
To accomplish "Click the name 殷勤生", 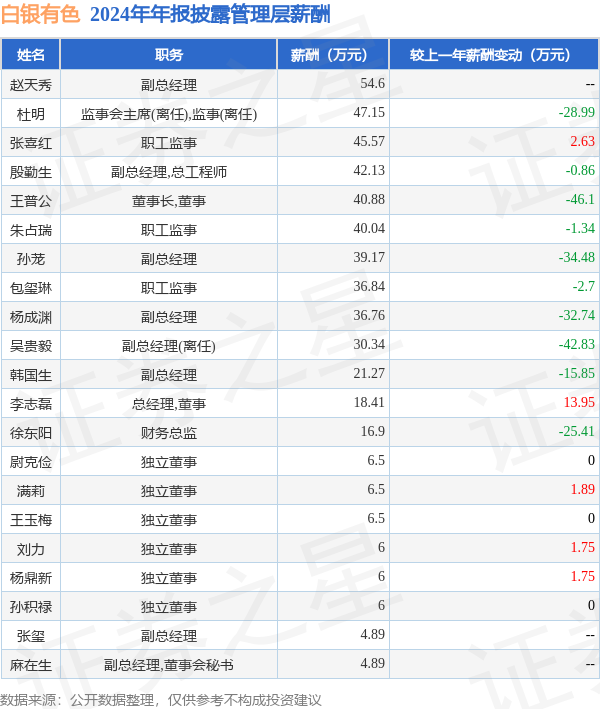I will 31,172.
